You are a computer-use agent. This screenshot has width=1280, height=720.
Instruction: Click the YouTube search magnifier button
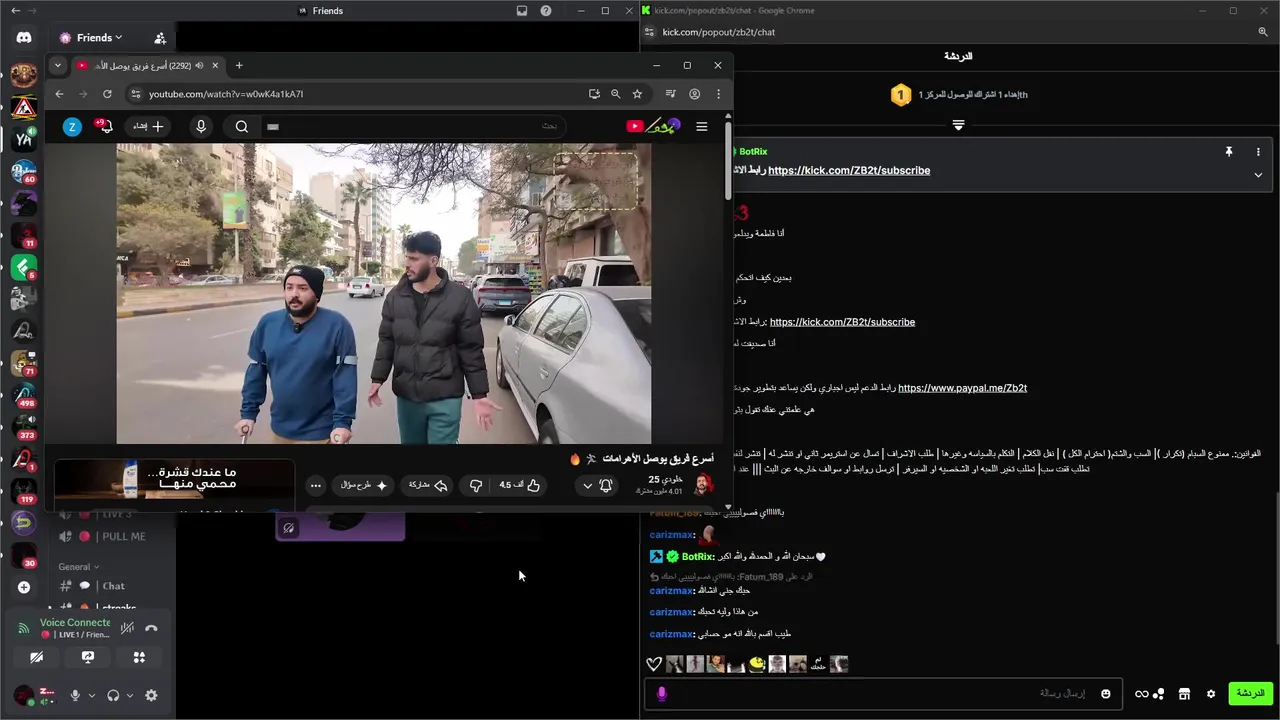[x=242, y=126]
